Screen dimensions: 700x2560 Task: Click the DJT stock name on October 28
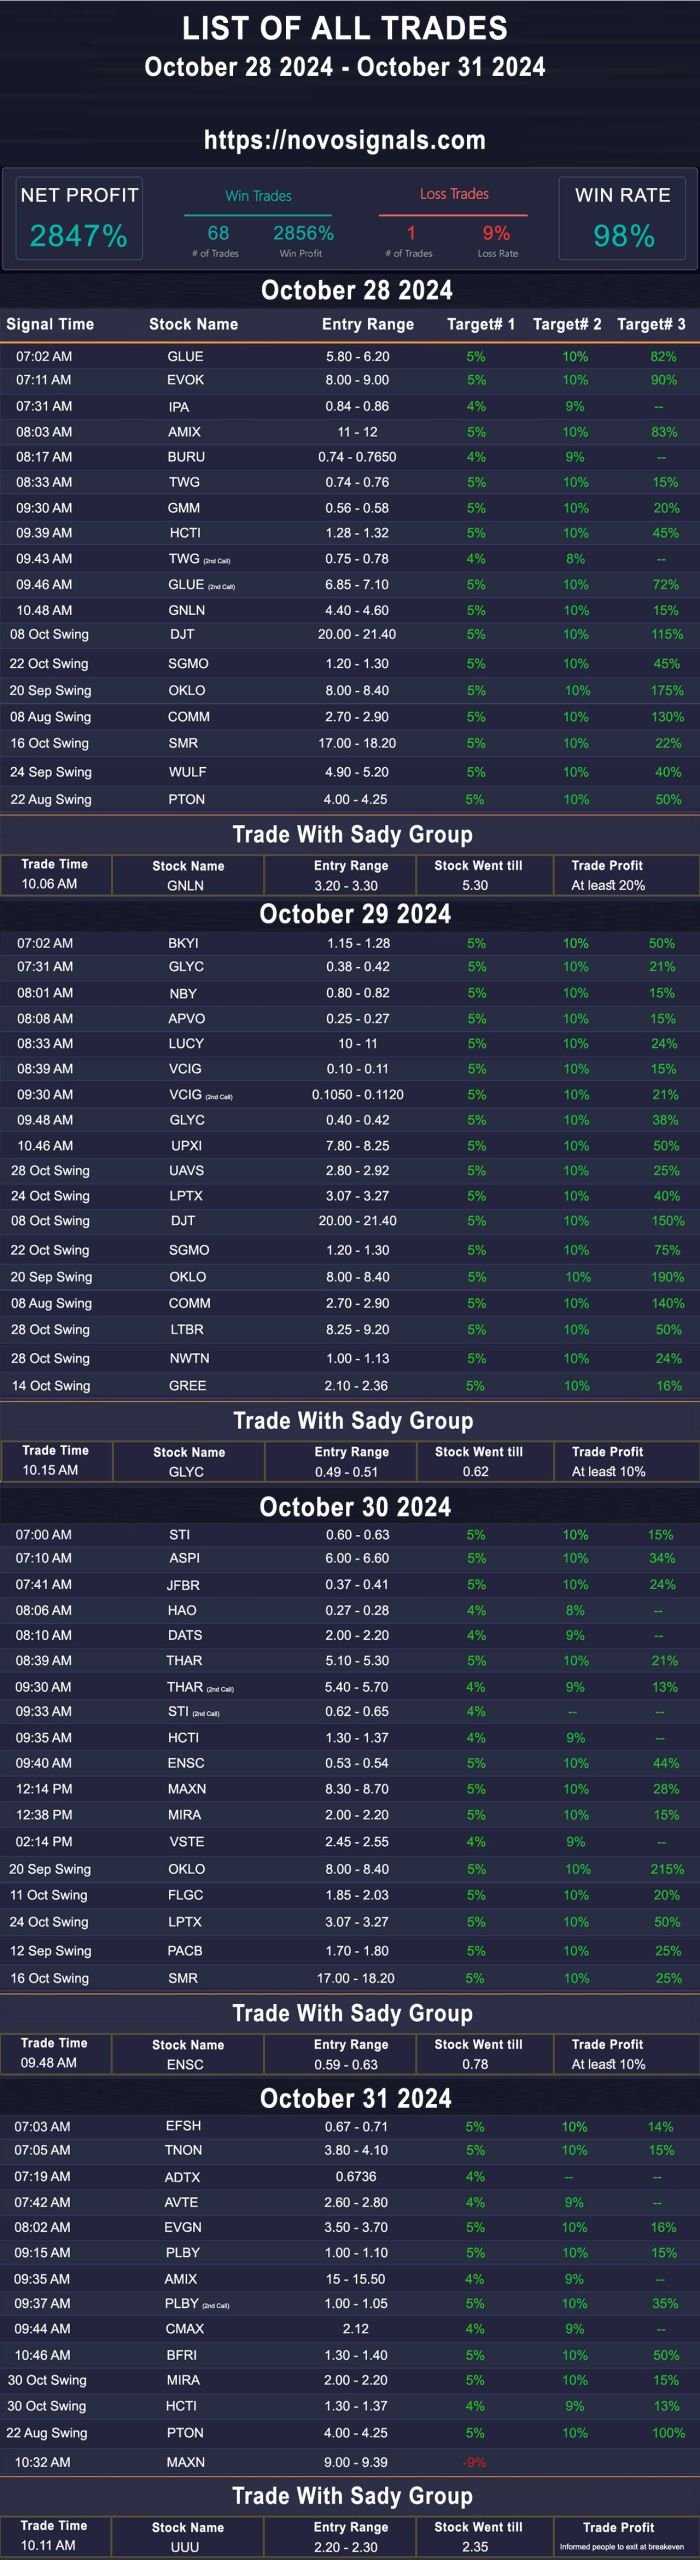coord(182,634)
